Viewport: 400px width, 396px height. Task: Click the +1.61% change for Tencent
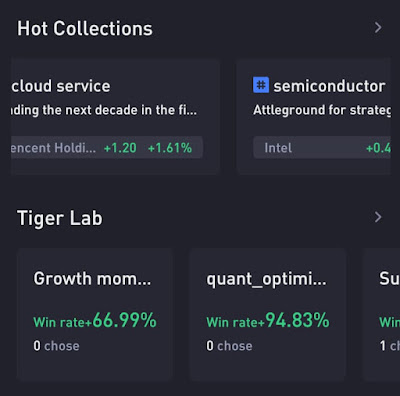(170, 148)
